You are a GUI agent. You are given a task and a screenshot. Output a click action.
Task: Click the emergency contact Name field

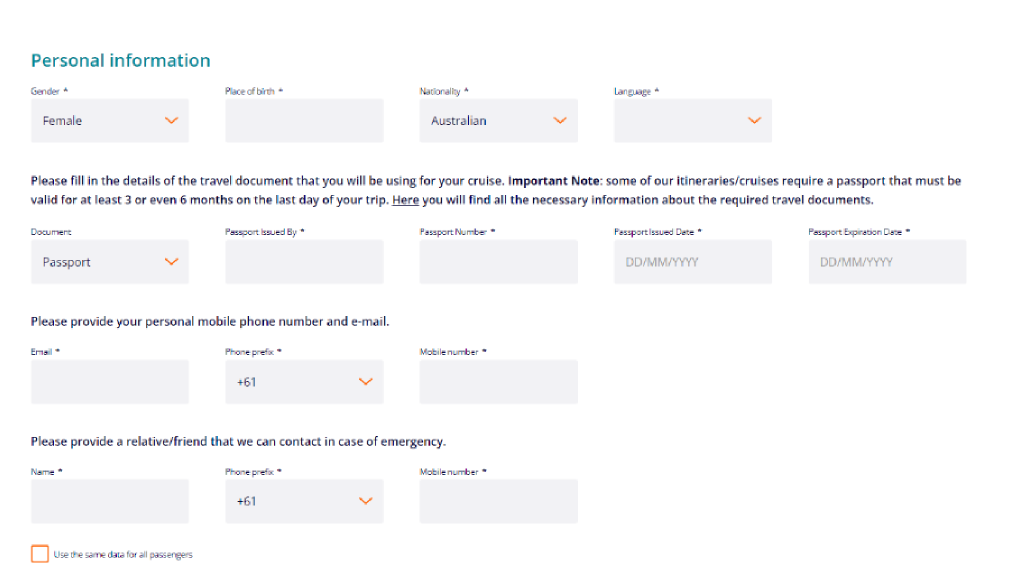coord(109,501)
